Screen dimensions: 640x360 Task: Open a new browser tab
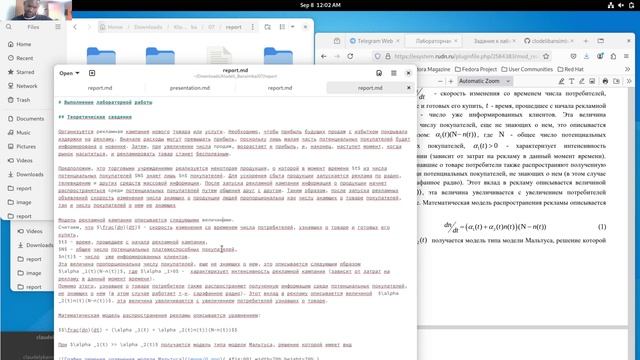pyautogui.click(x=586, y=41)
